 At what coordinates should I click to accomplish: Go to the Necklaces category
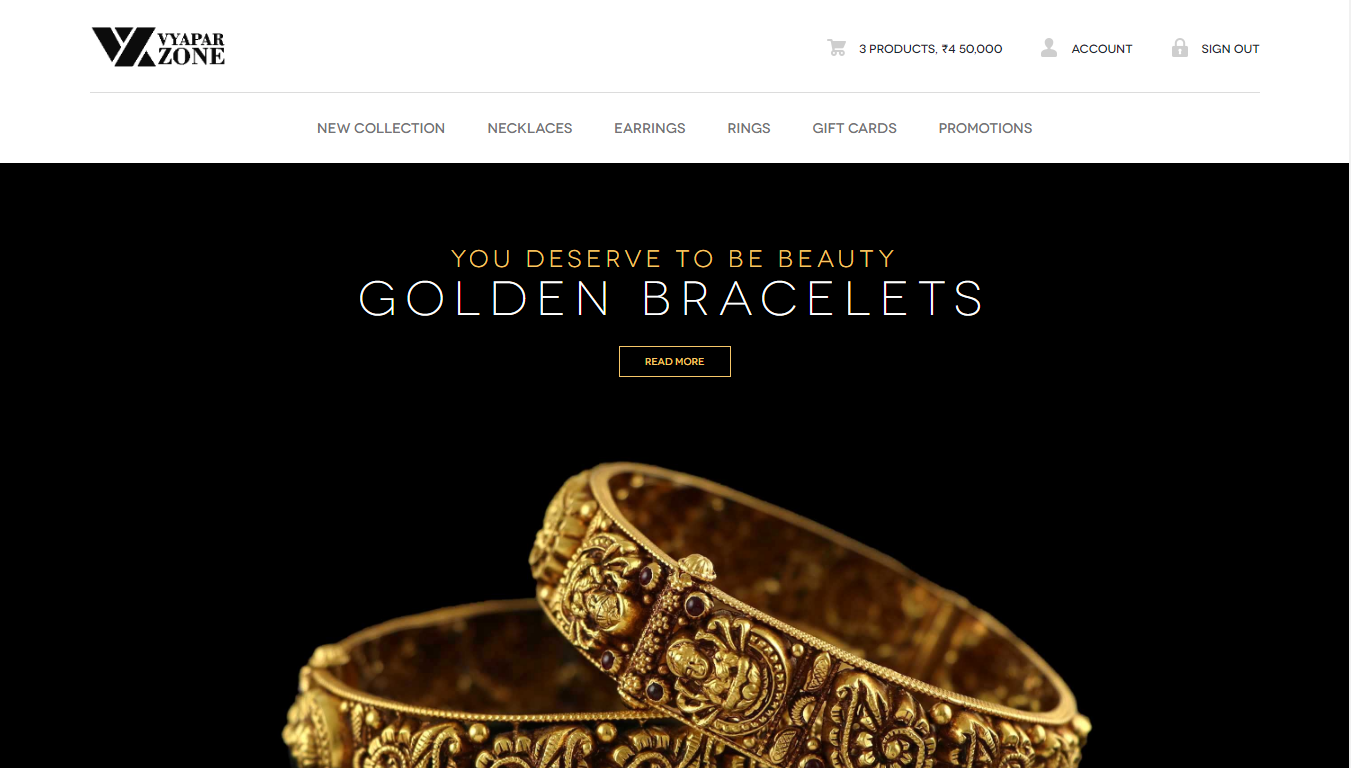530,128
